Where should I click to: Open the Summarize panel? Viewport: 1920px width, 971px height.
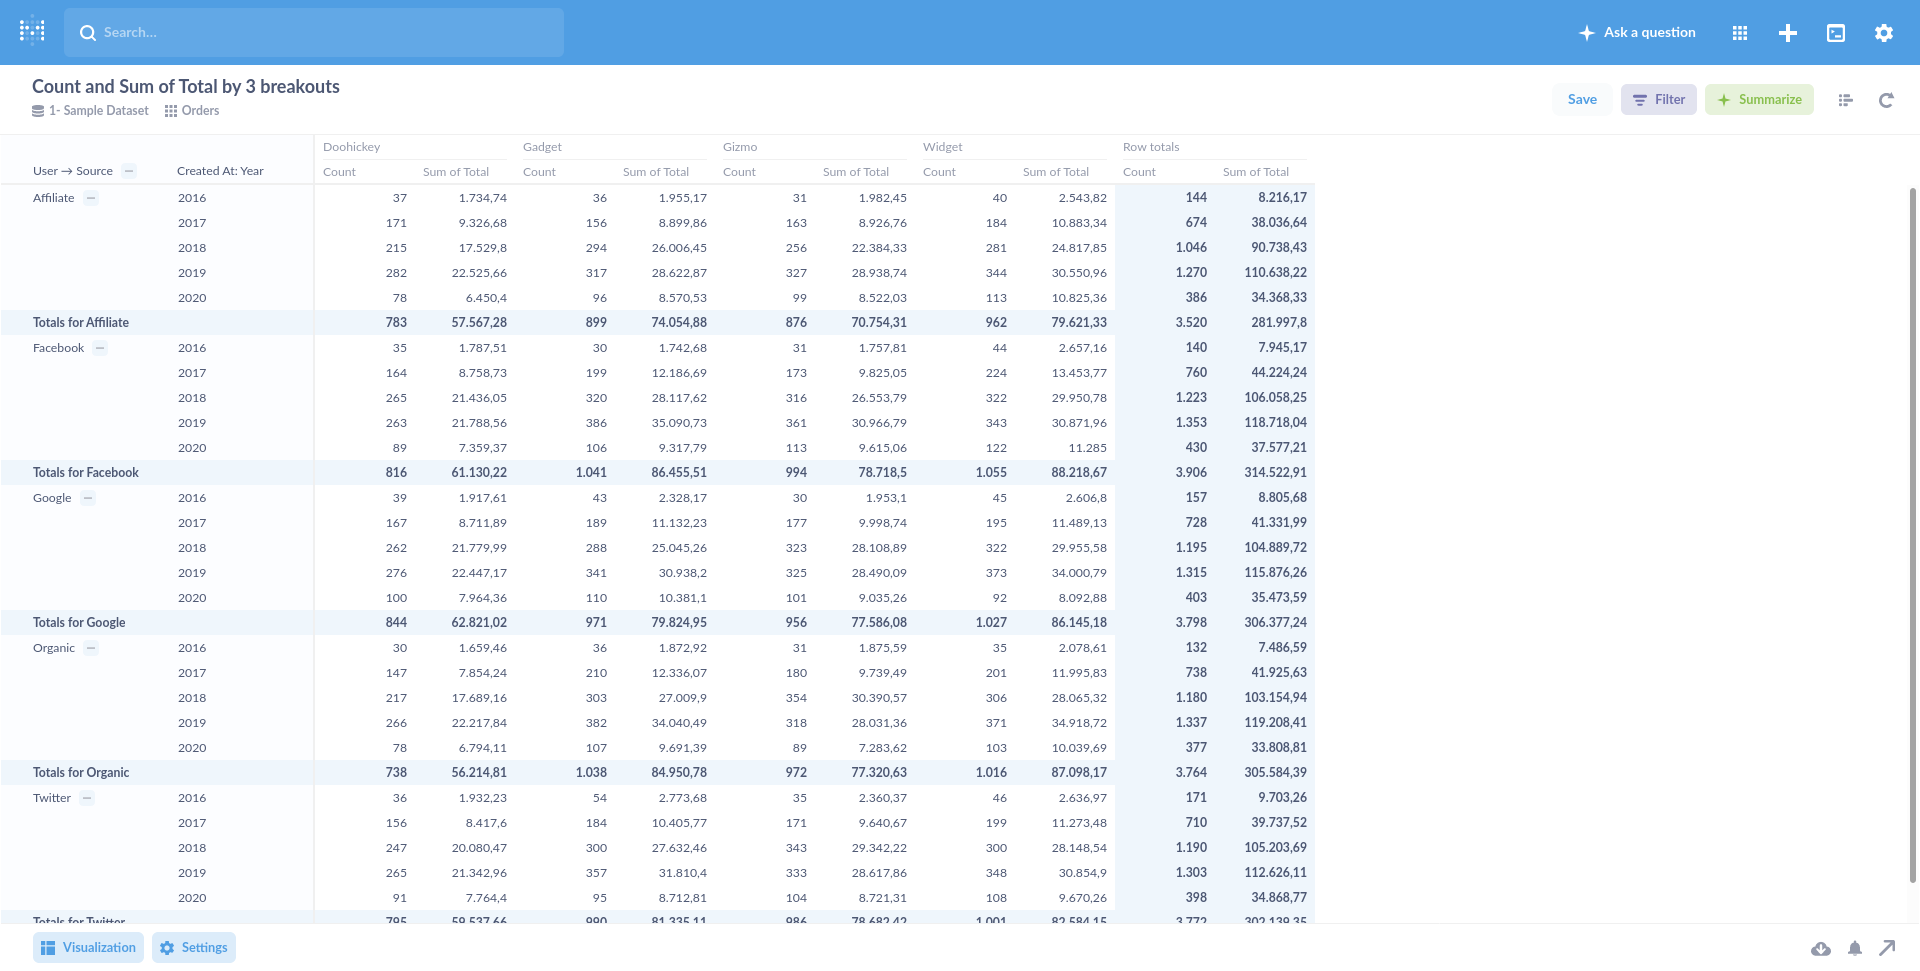pyautogui.click(x=1759, y=99)
